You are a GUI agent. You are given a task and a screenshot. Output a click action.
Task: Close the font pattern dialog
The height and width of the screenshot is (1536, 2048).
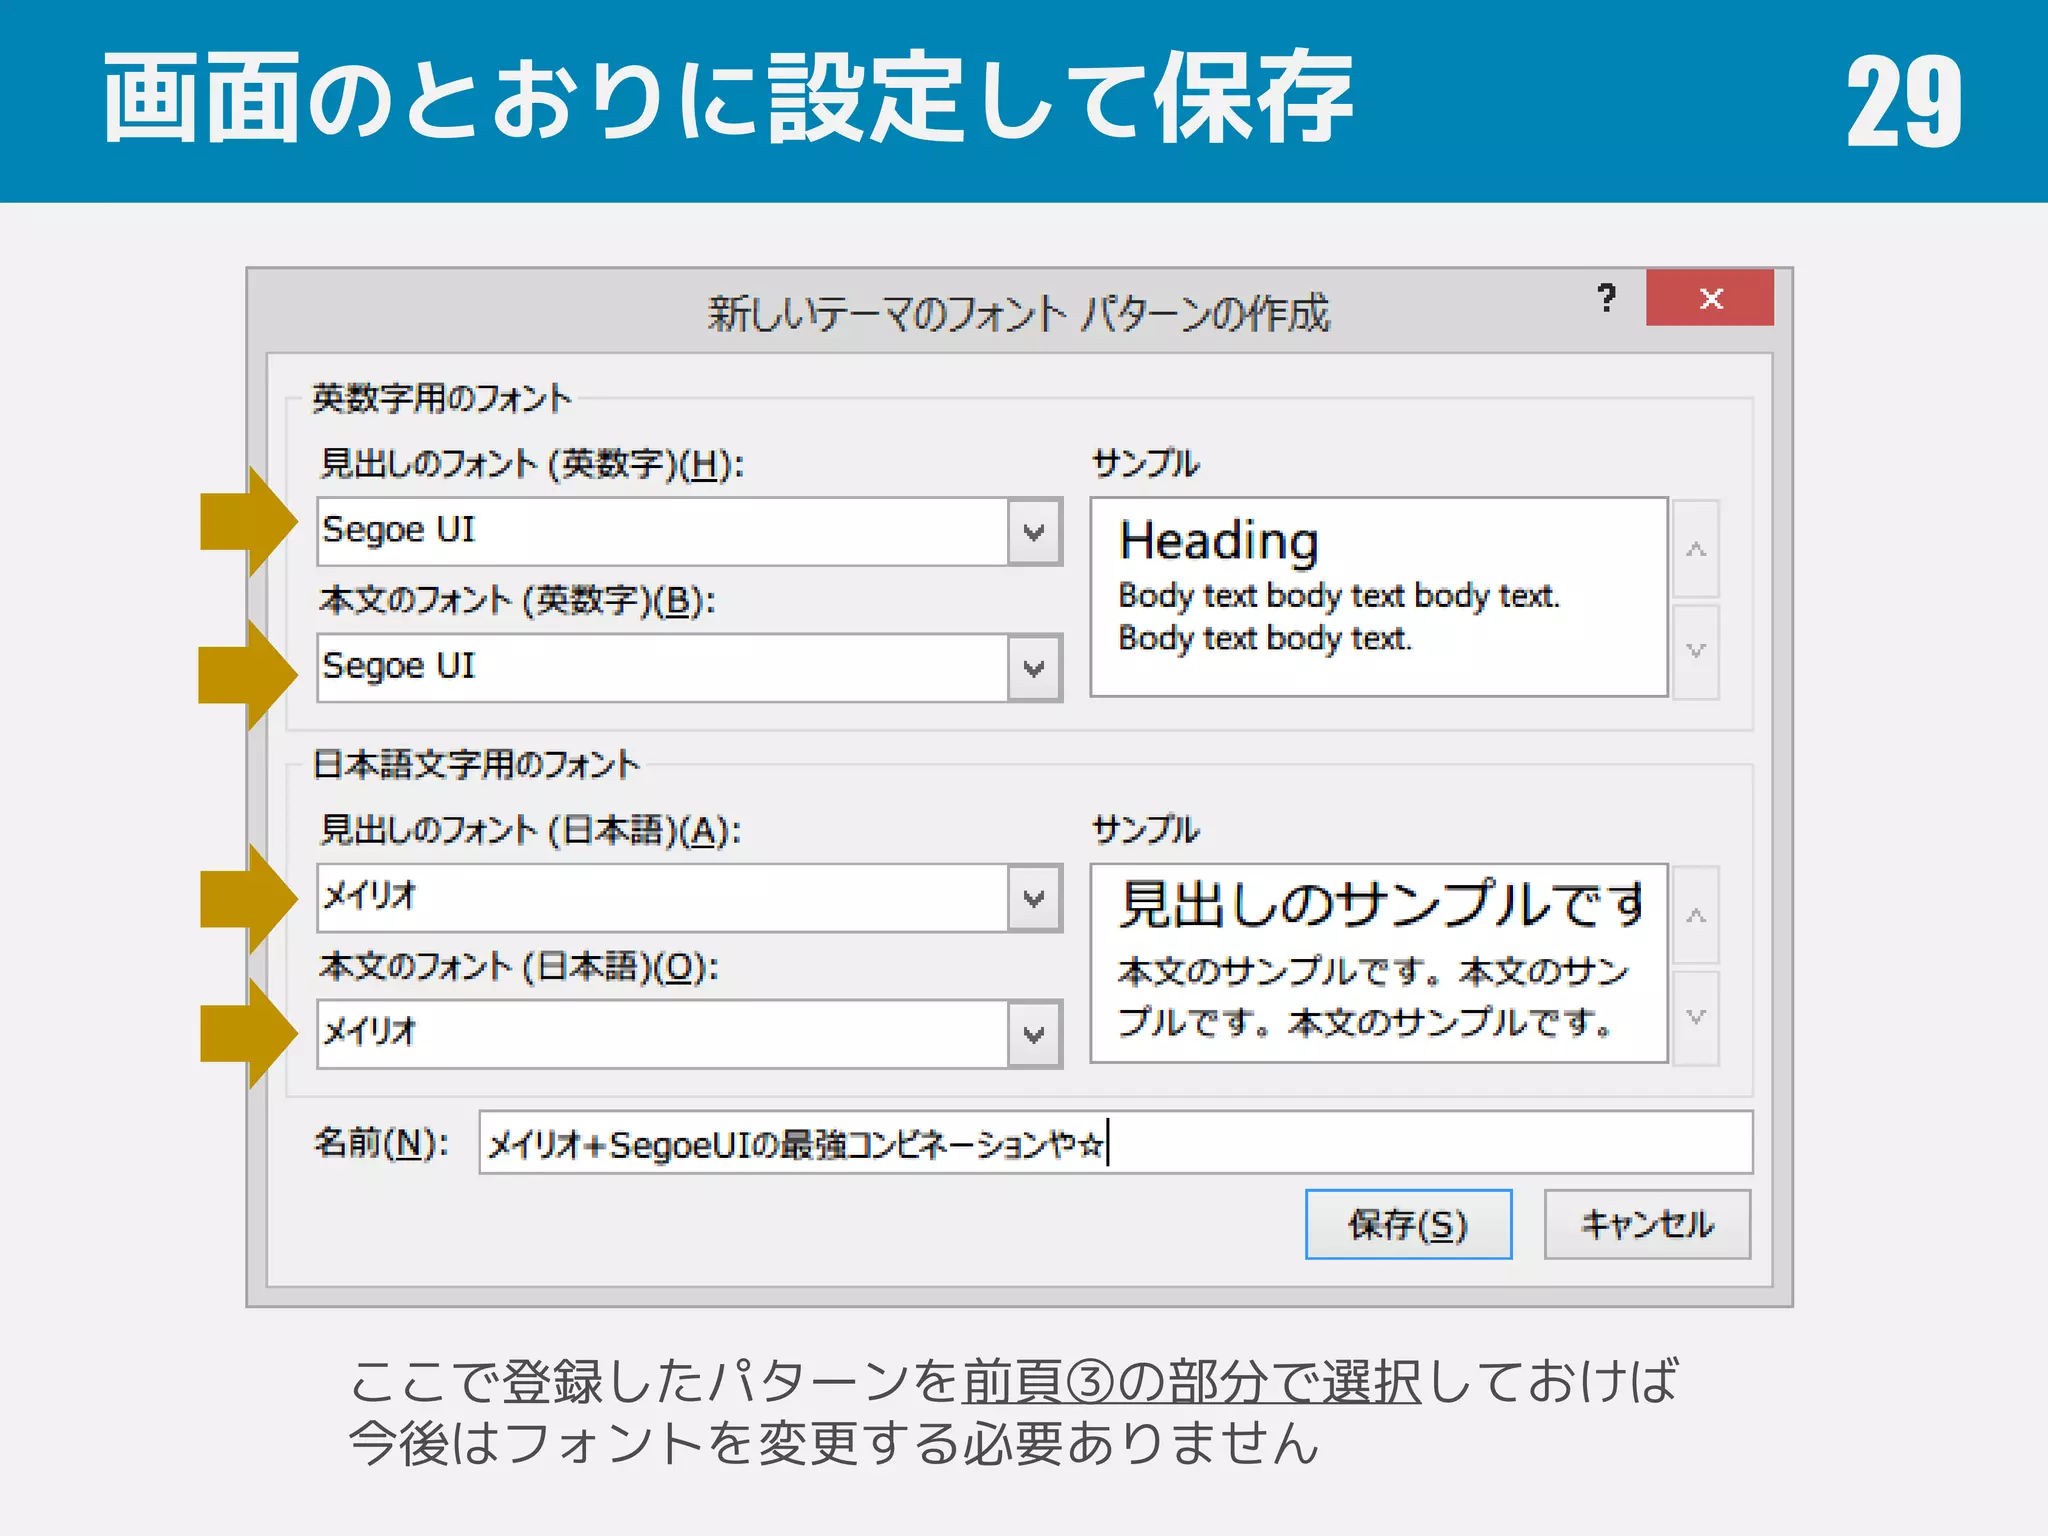point(1710,298)
